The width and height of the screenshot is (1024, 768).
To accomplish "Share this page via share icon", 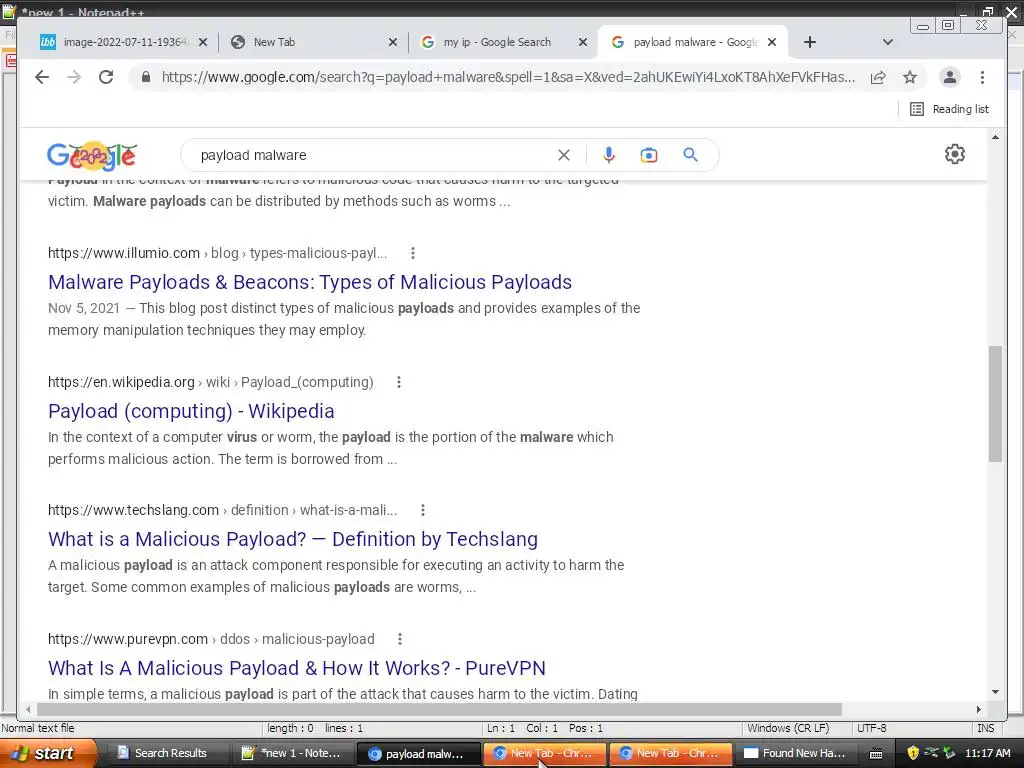I will click(x=878, y=77).
